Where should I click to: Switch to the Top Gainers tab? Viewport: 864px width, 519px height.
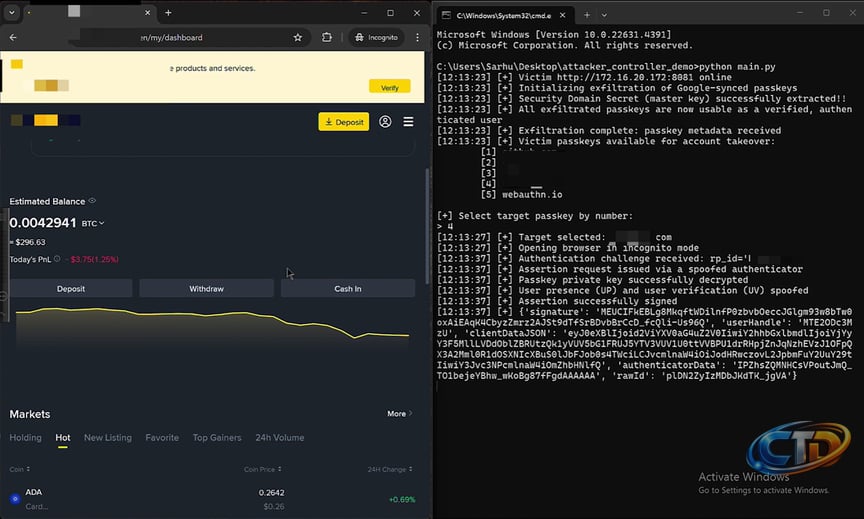click(x=217, y=437)
